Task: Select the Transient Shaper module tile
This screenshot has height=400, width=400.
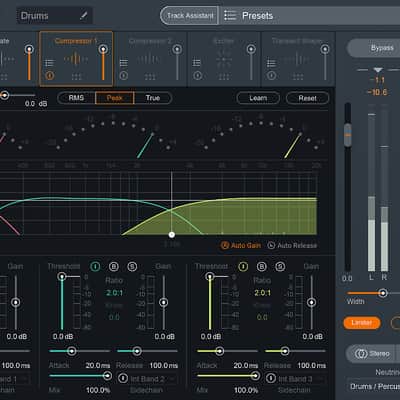Action: [298, 59]
